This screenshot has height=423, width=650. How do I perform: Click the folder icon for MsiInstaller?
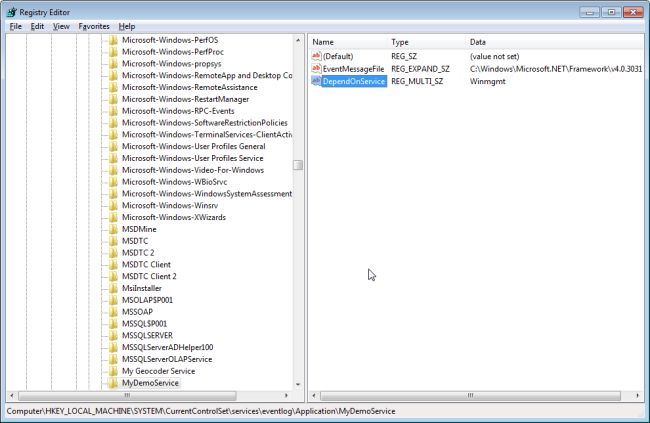click(x=113, y=288)
